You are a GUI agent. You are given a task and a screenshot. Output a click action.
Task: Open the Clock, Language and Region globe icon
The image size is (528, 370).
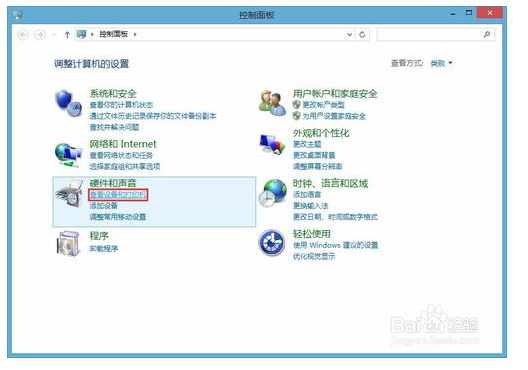click(272, 193)
